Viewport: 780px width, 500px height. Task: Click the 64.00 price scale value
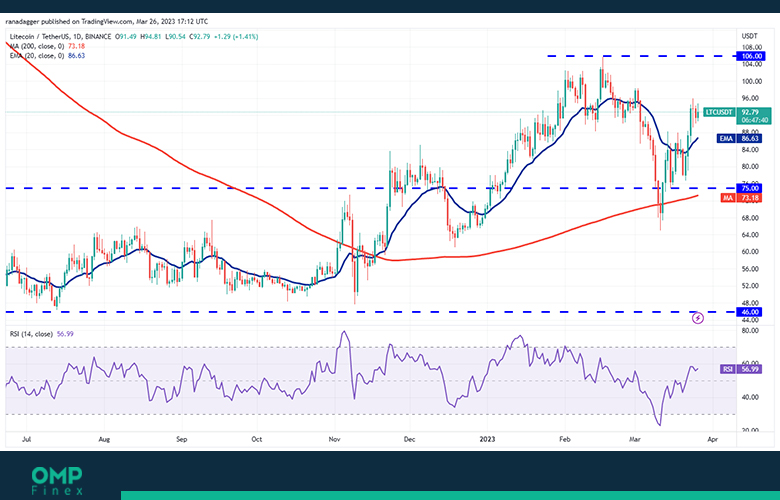tap(752, 235)
